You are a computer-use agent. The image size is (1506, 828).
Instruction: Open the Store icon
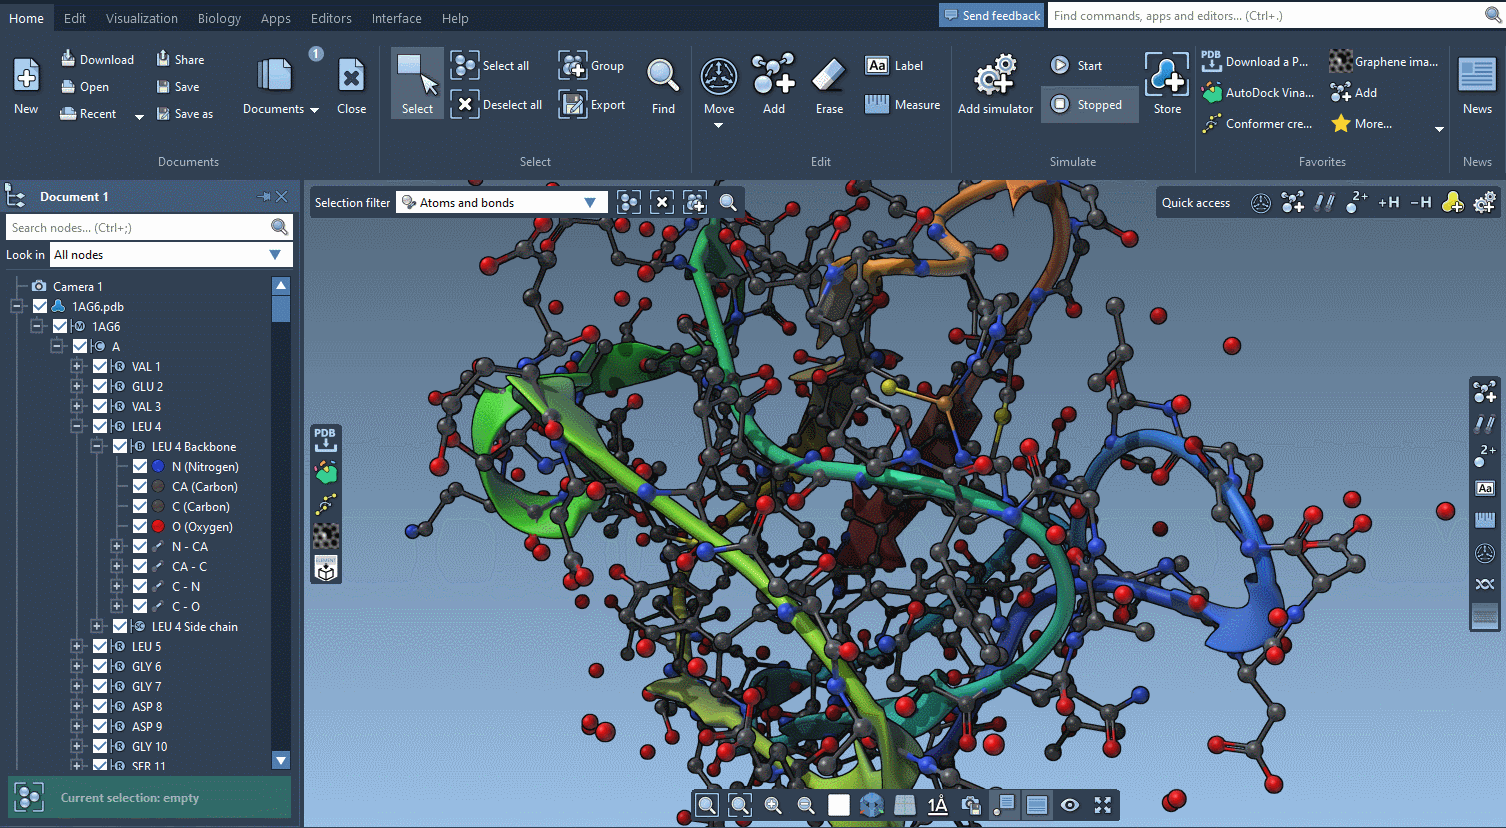pos(1167,75)
